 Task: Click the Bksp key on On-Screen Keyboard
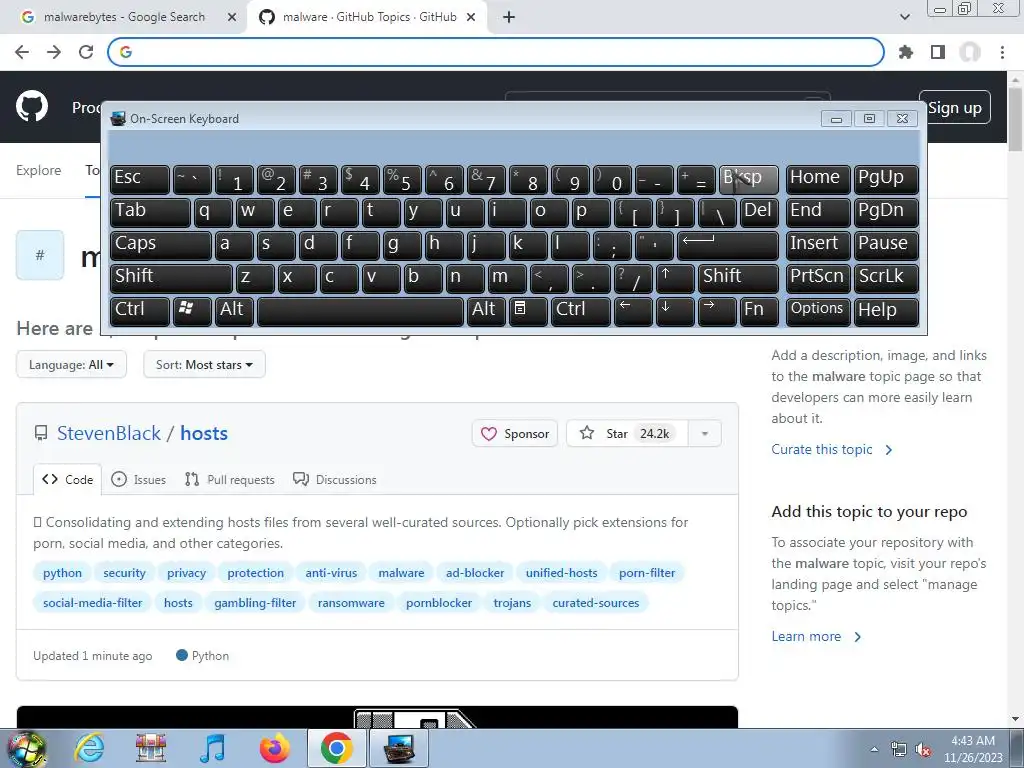click(x=748, y=179)
